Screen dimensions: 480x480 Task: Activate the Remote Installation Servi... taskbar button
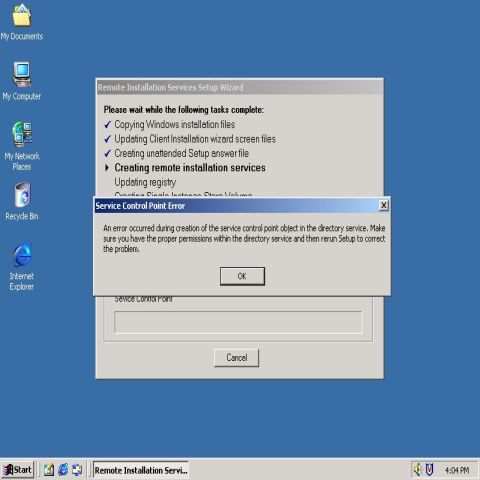pos(140,470)
